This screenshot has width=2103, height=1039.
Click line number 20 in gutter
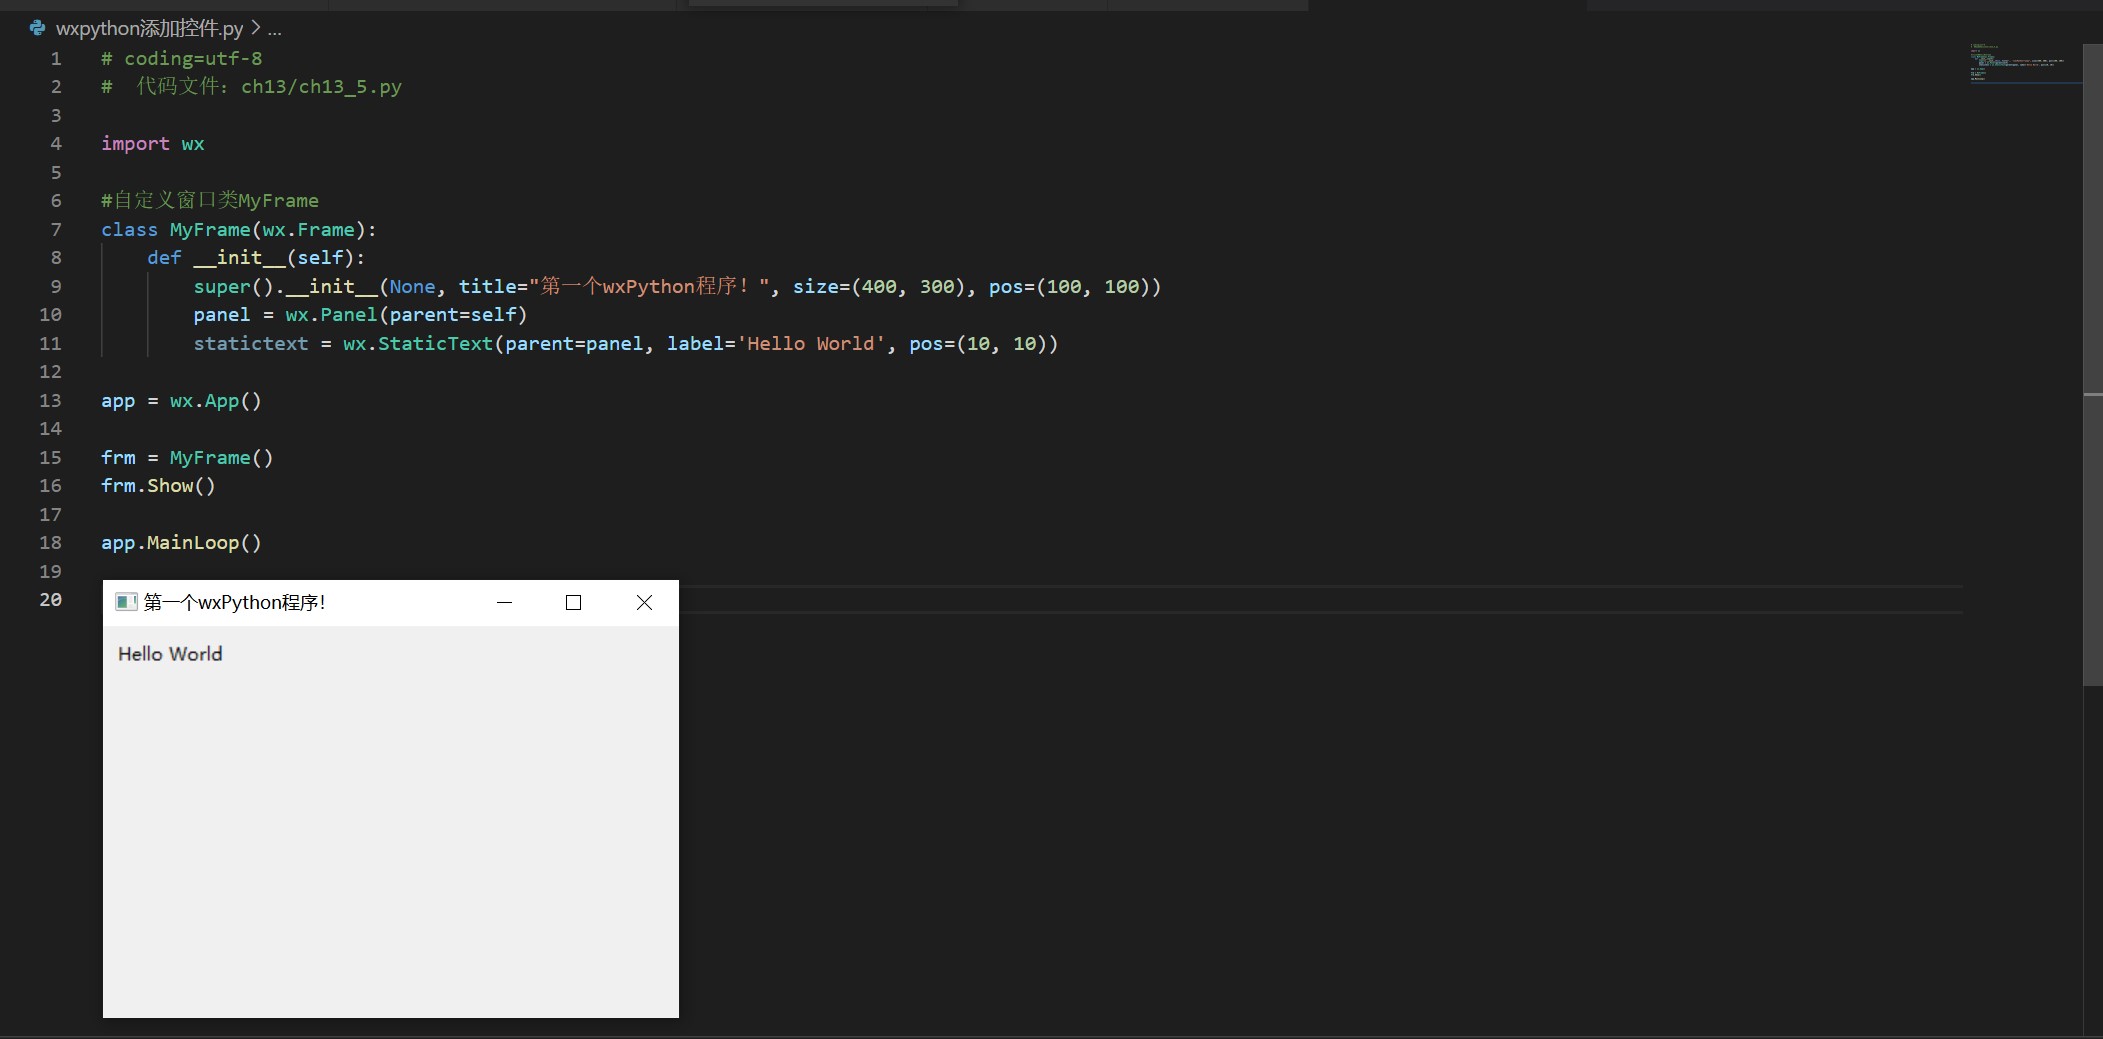pyautogui.click(x=50, y=599)
